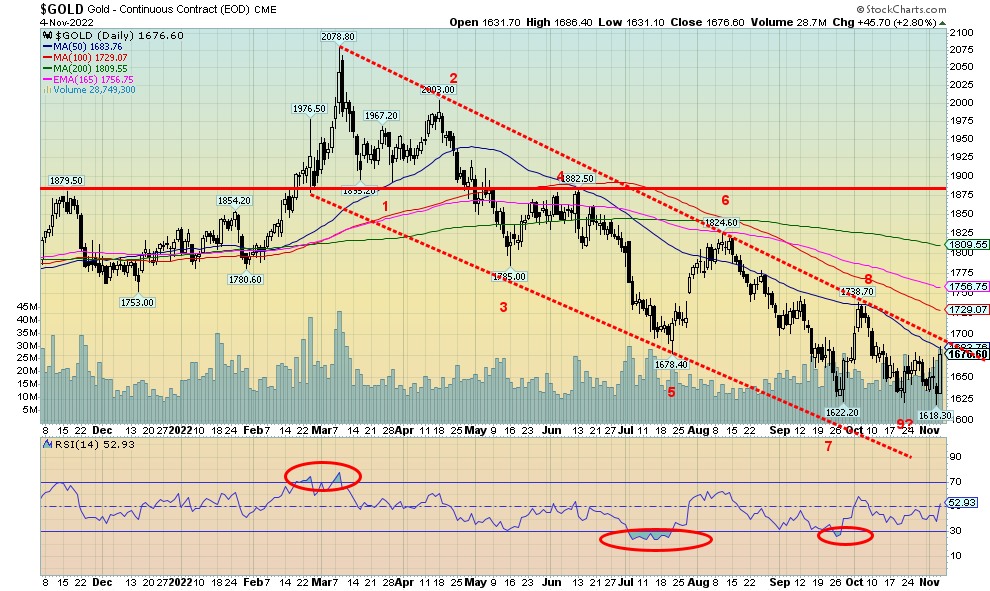Viewport: 990px width, 591px height.
Task: Click red wave label 8 near 1738.70
Action: [868, 279]
